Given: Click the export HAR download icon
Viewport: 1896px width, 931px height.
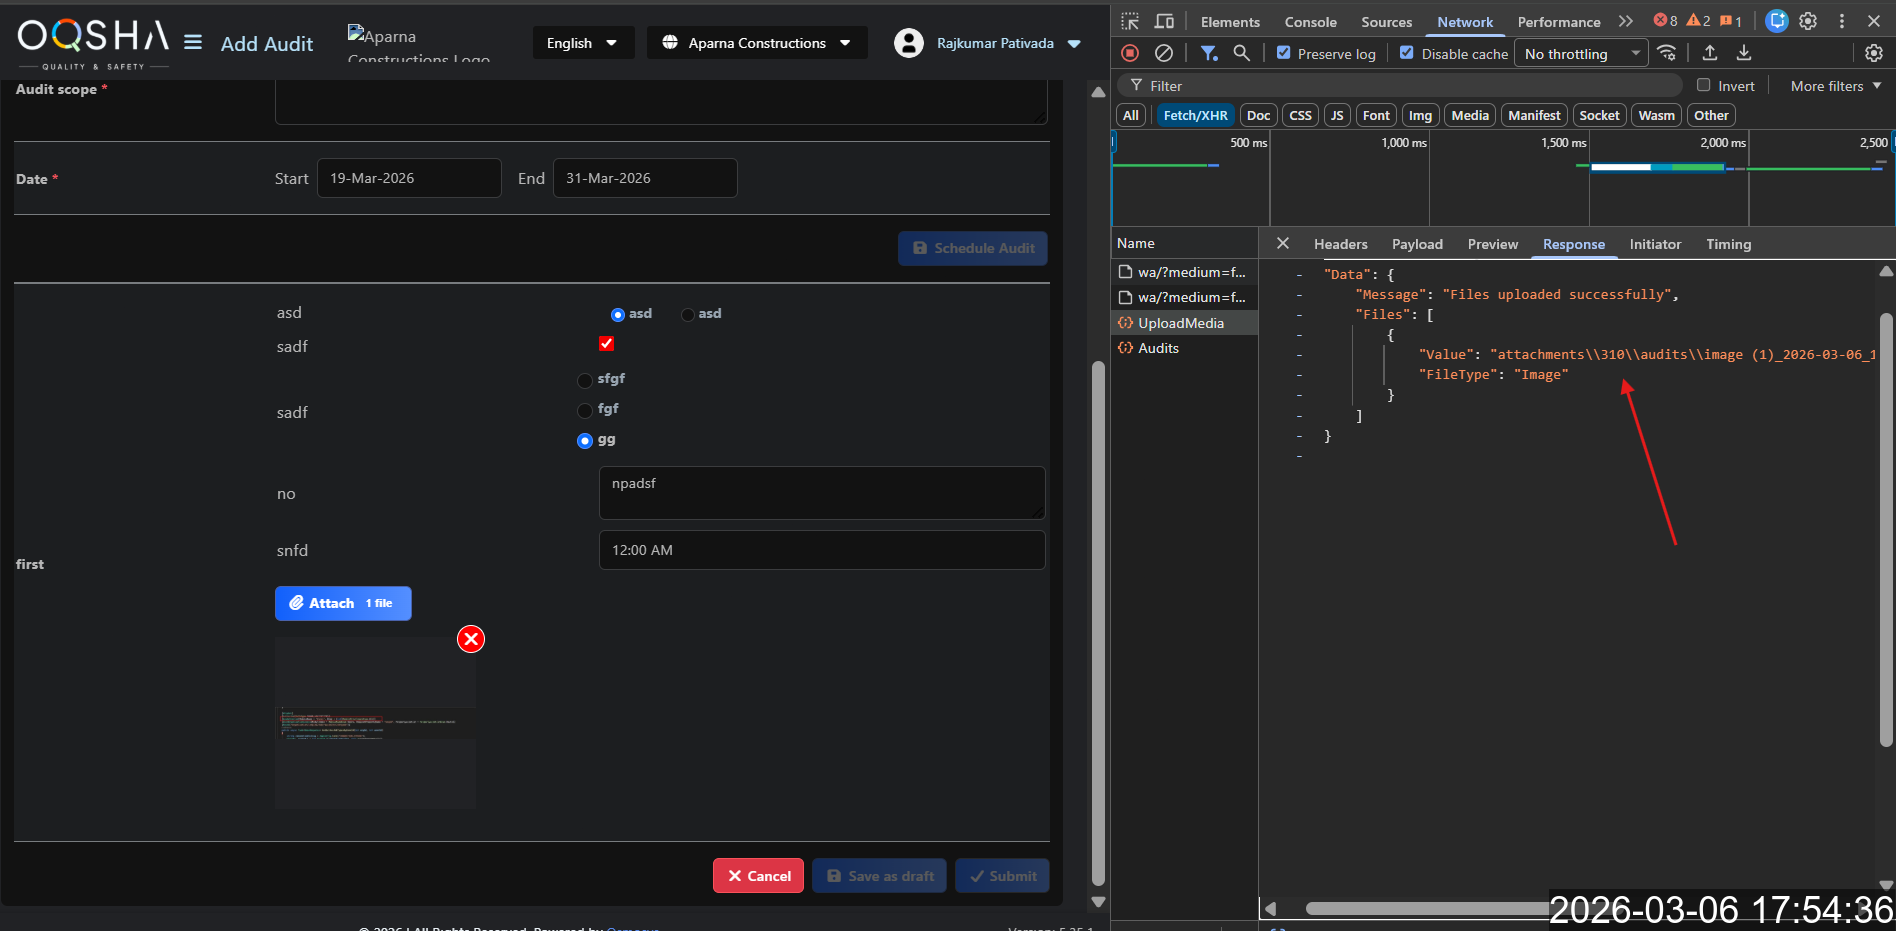Looking at the screenshot, I should click(x=1743, y=53).
